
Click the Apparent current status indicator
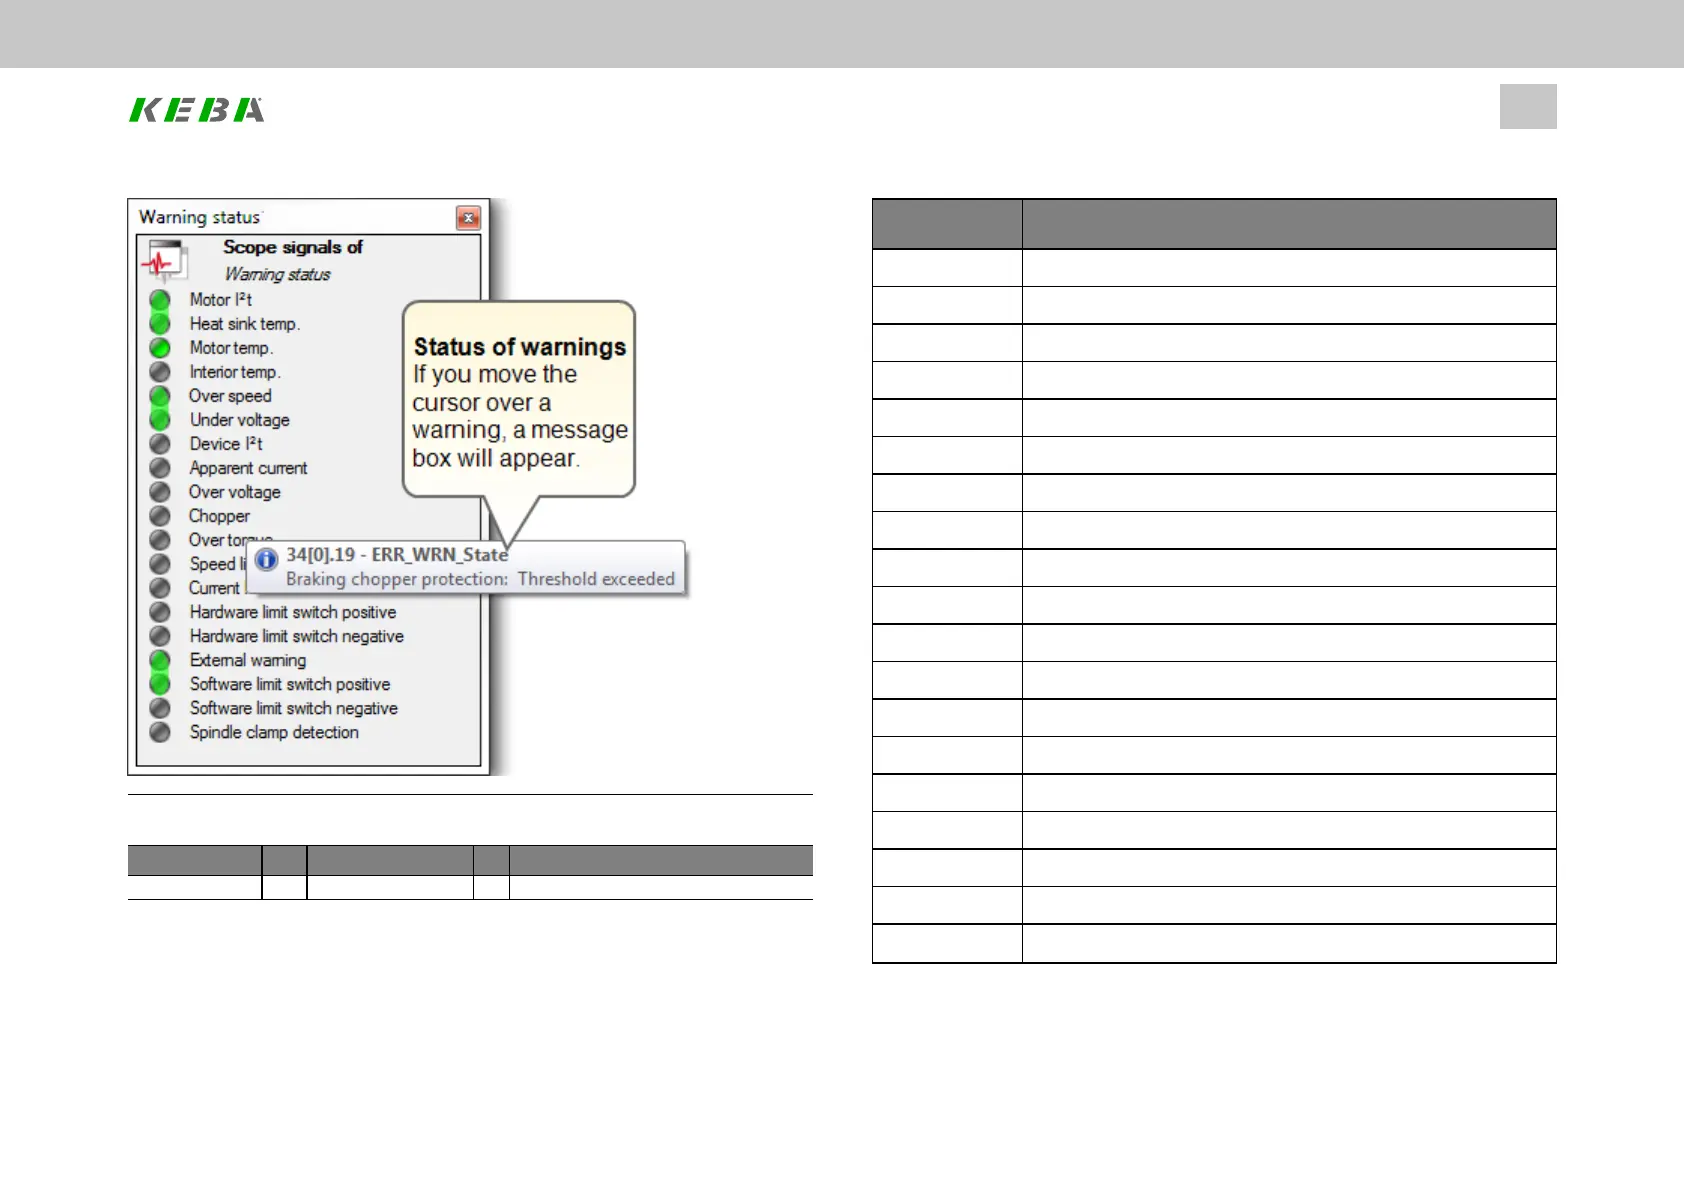(x=160, y=468)
